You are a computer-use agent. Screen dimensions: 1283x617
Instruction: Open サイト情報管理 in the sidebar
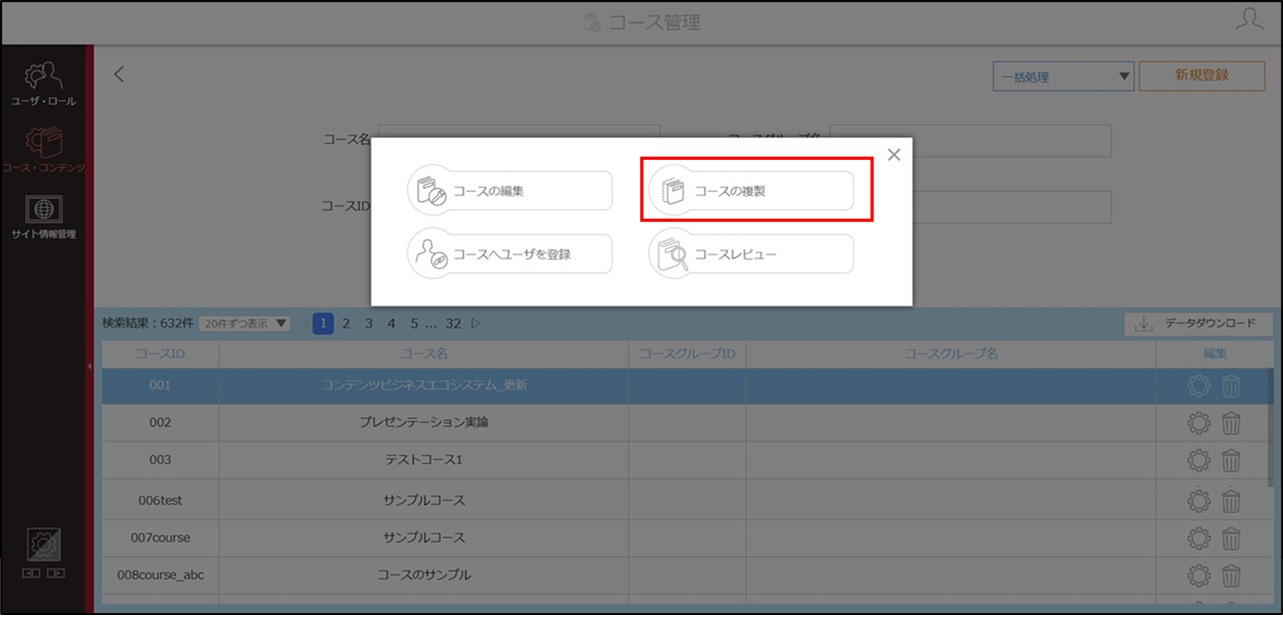click(44, 217)
